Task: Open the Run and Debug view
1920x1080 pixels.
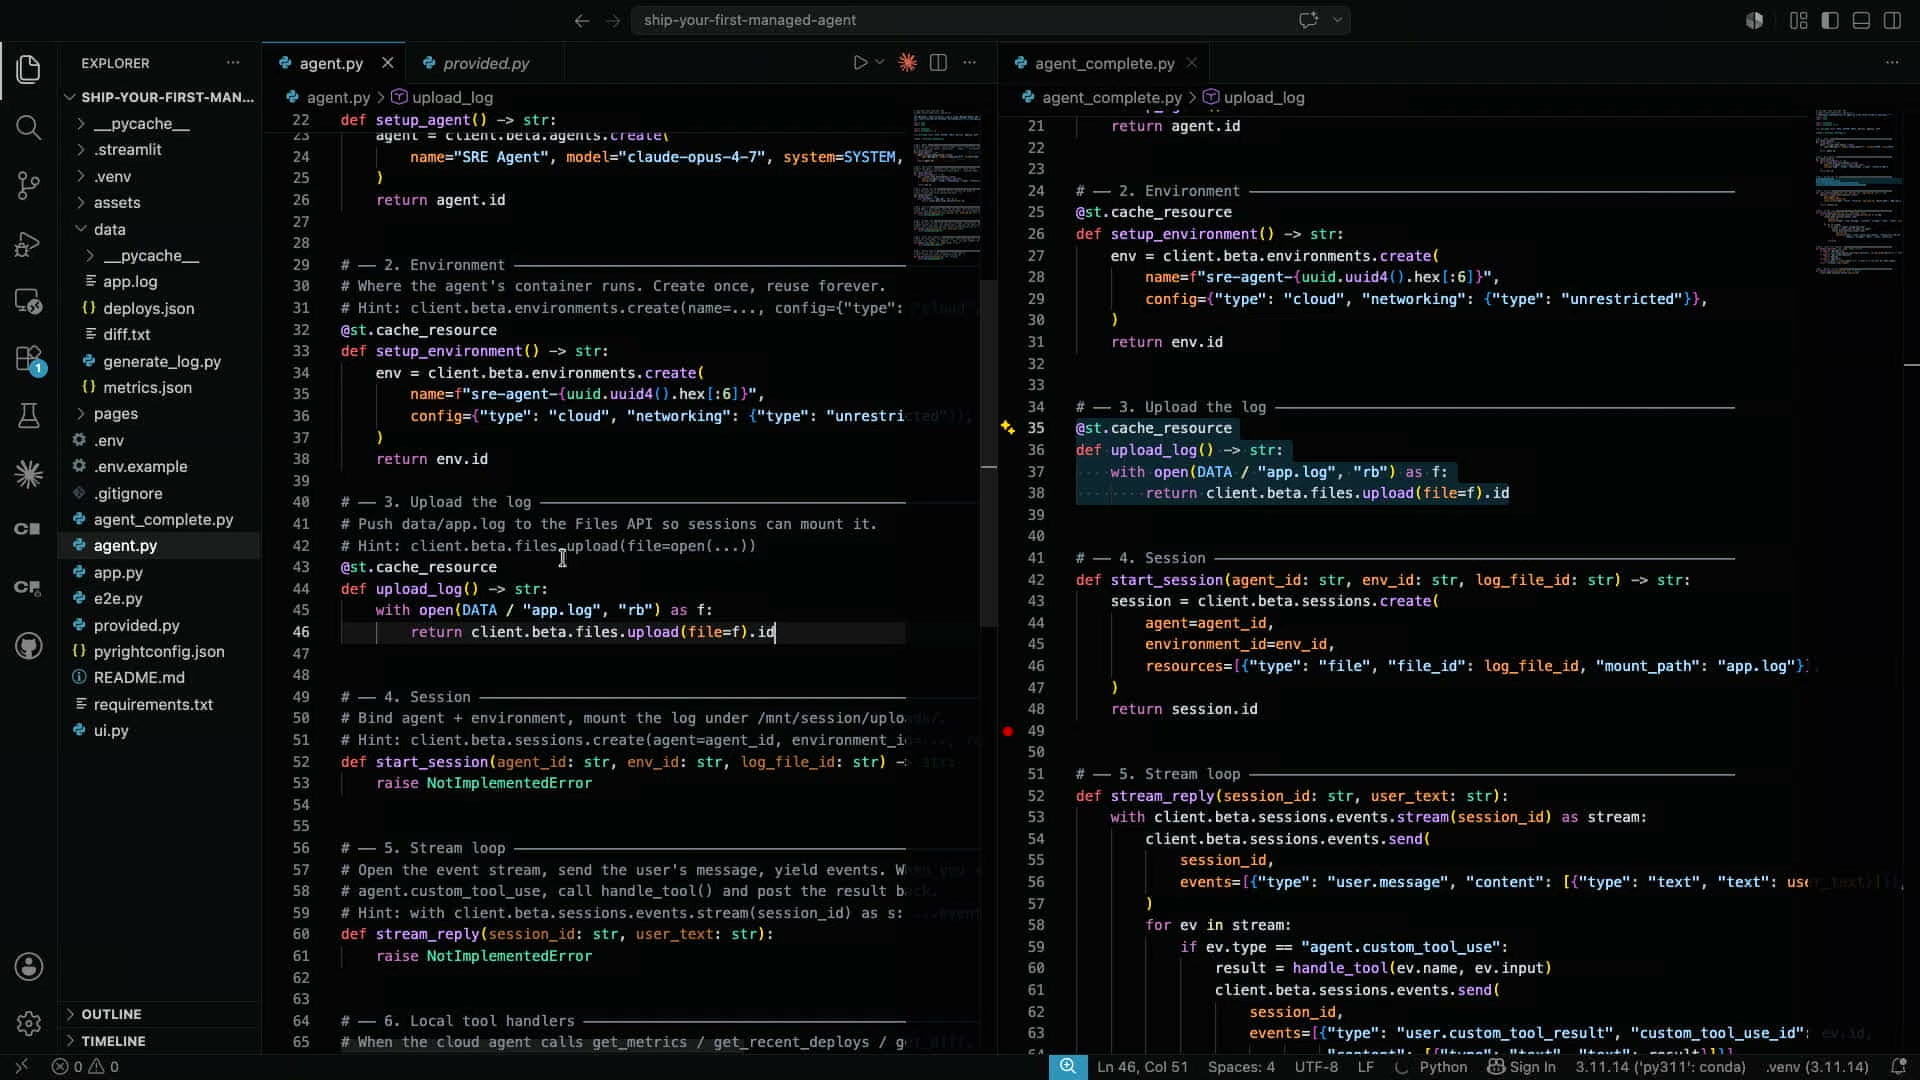Action: coord(28,243)
